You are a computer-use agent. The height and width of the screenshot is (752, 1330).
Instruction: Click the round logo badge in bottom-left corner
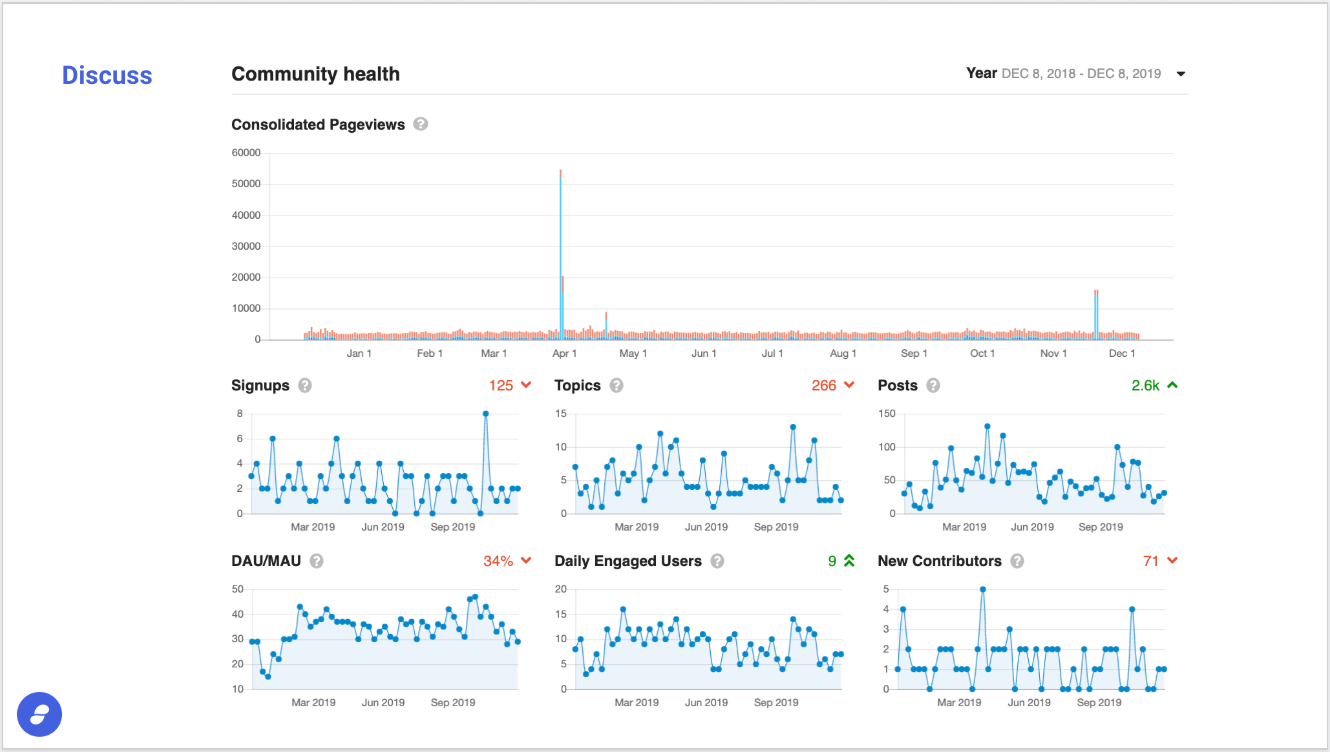[x=40, y=714]
